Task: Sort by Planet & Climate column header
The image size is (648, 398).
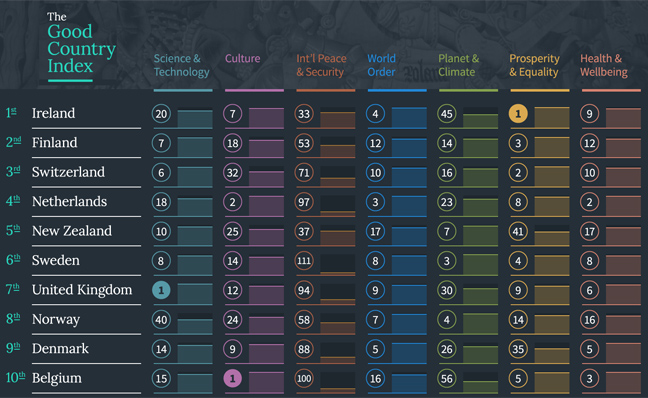Action: click(x=459, y=65)
